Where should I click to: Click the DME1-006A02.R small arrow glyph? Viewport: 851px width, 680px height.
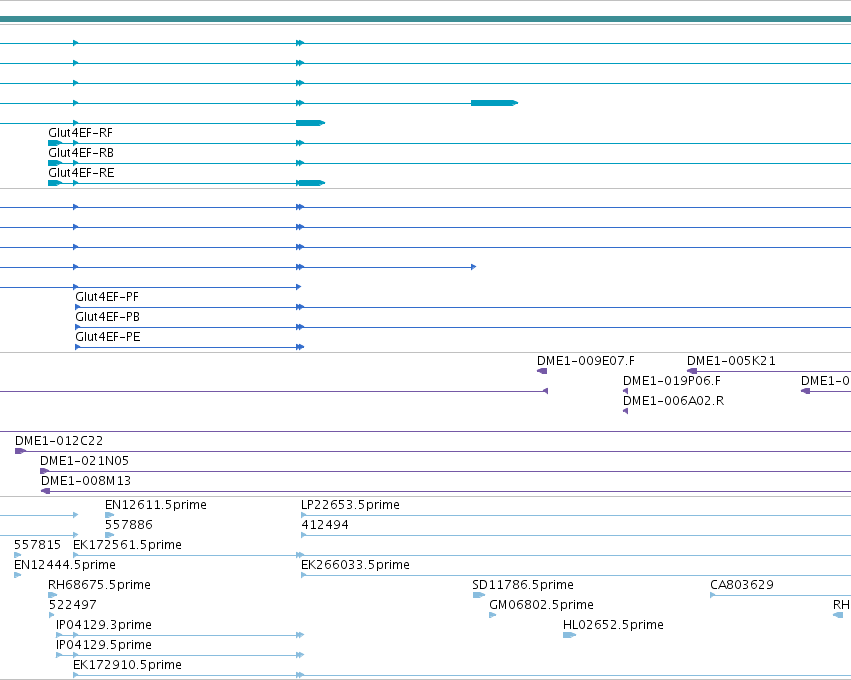tap(625, 411)
